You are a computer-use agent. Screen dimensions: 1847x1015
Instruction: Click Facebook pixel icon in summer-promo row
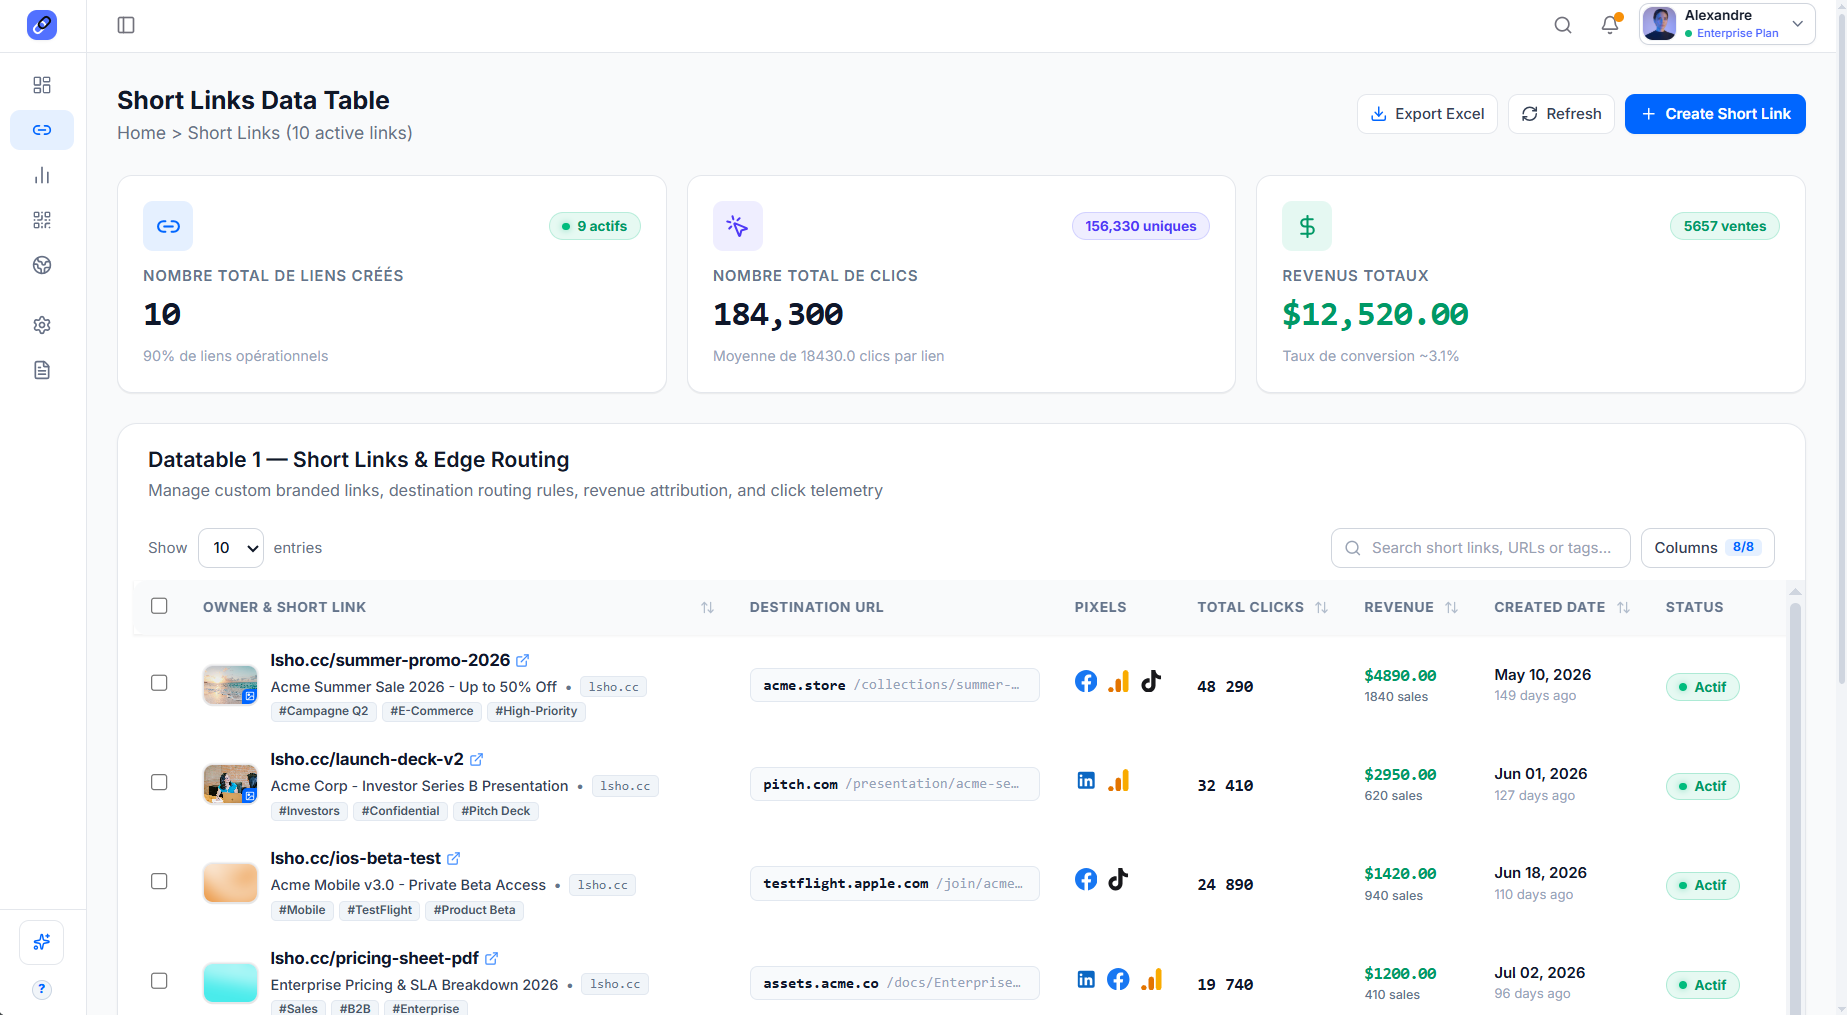[x=1086, y=681]
